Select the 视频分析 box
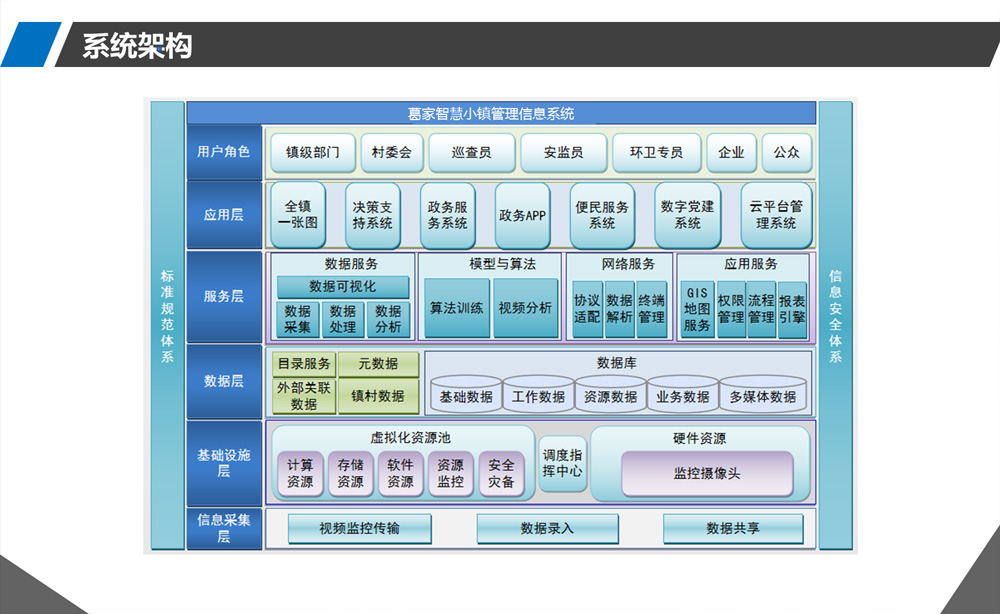 [x=525, y=308]
